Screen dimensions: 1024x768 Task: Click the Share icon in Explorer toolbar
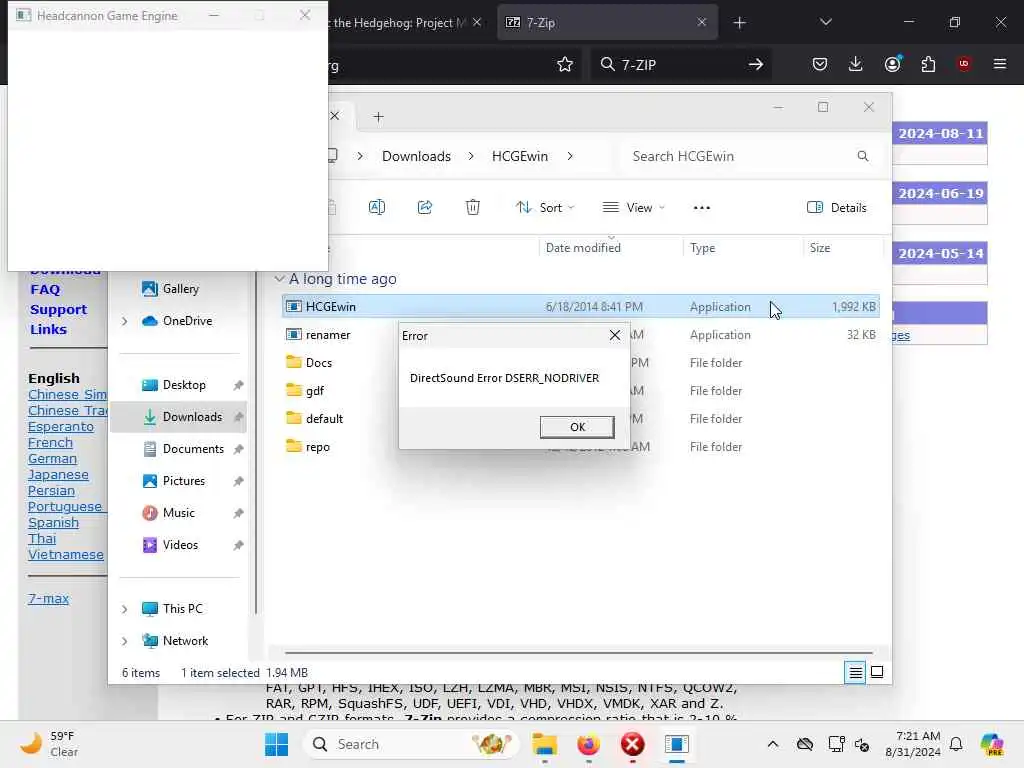(x=424, y=207)
